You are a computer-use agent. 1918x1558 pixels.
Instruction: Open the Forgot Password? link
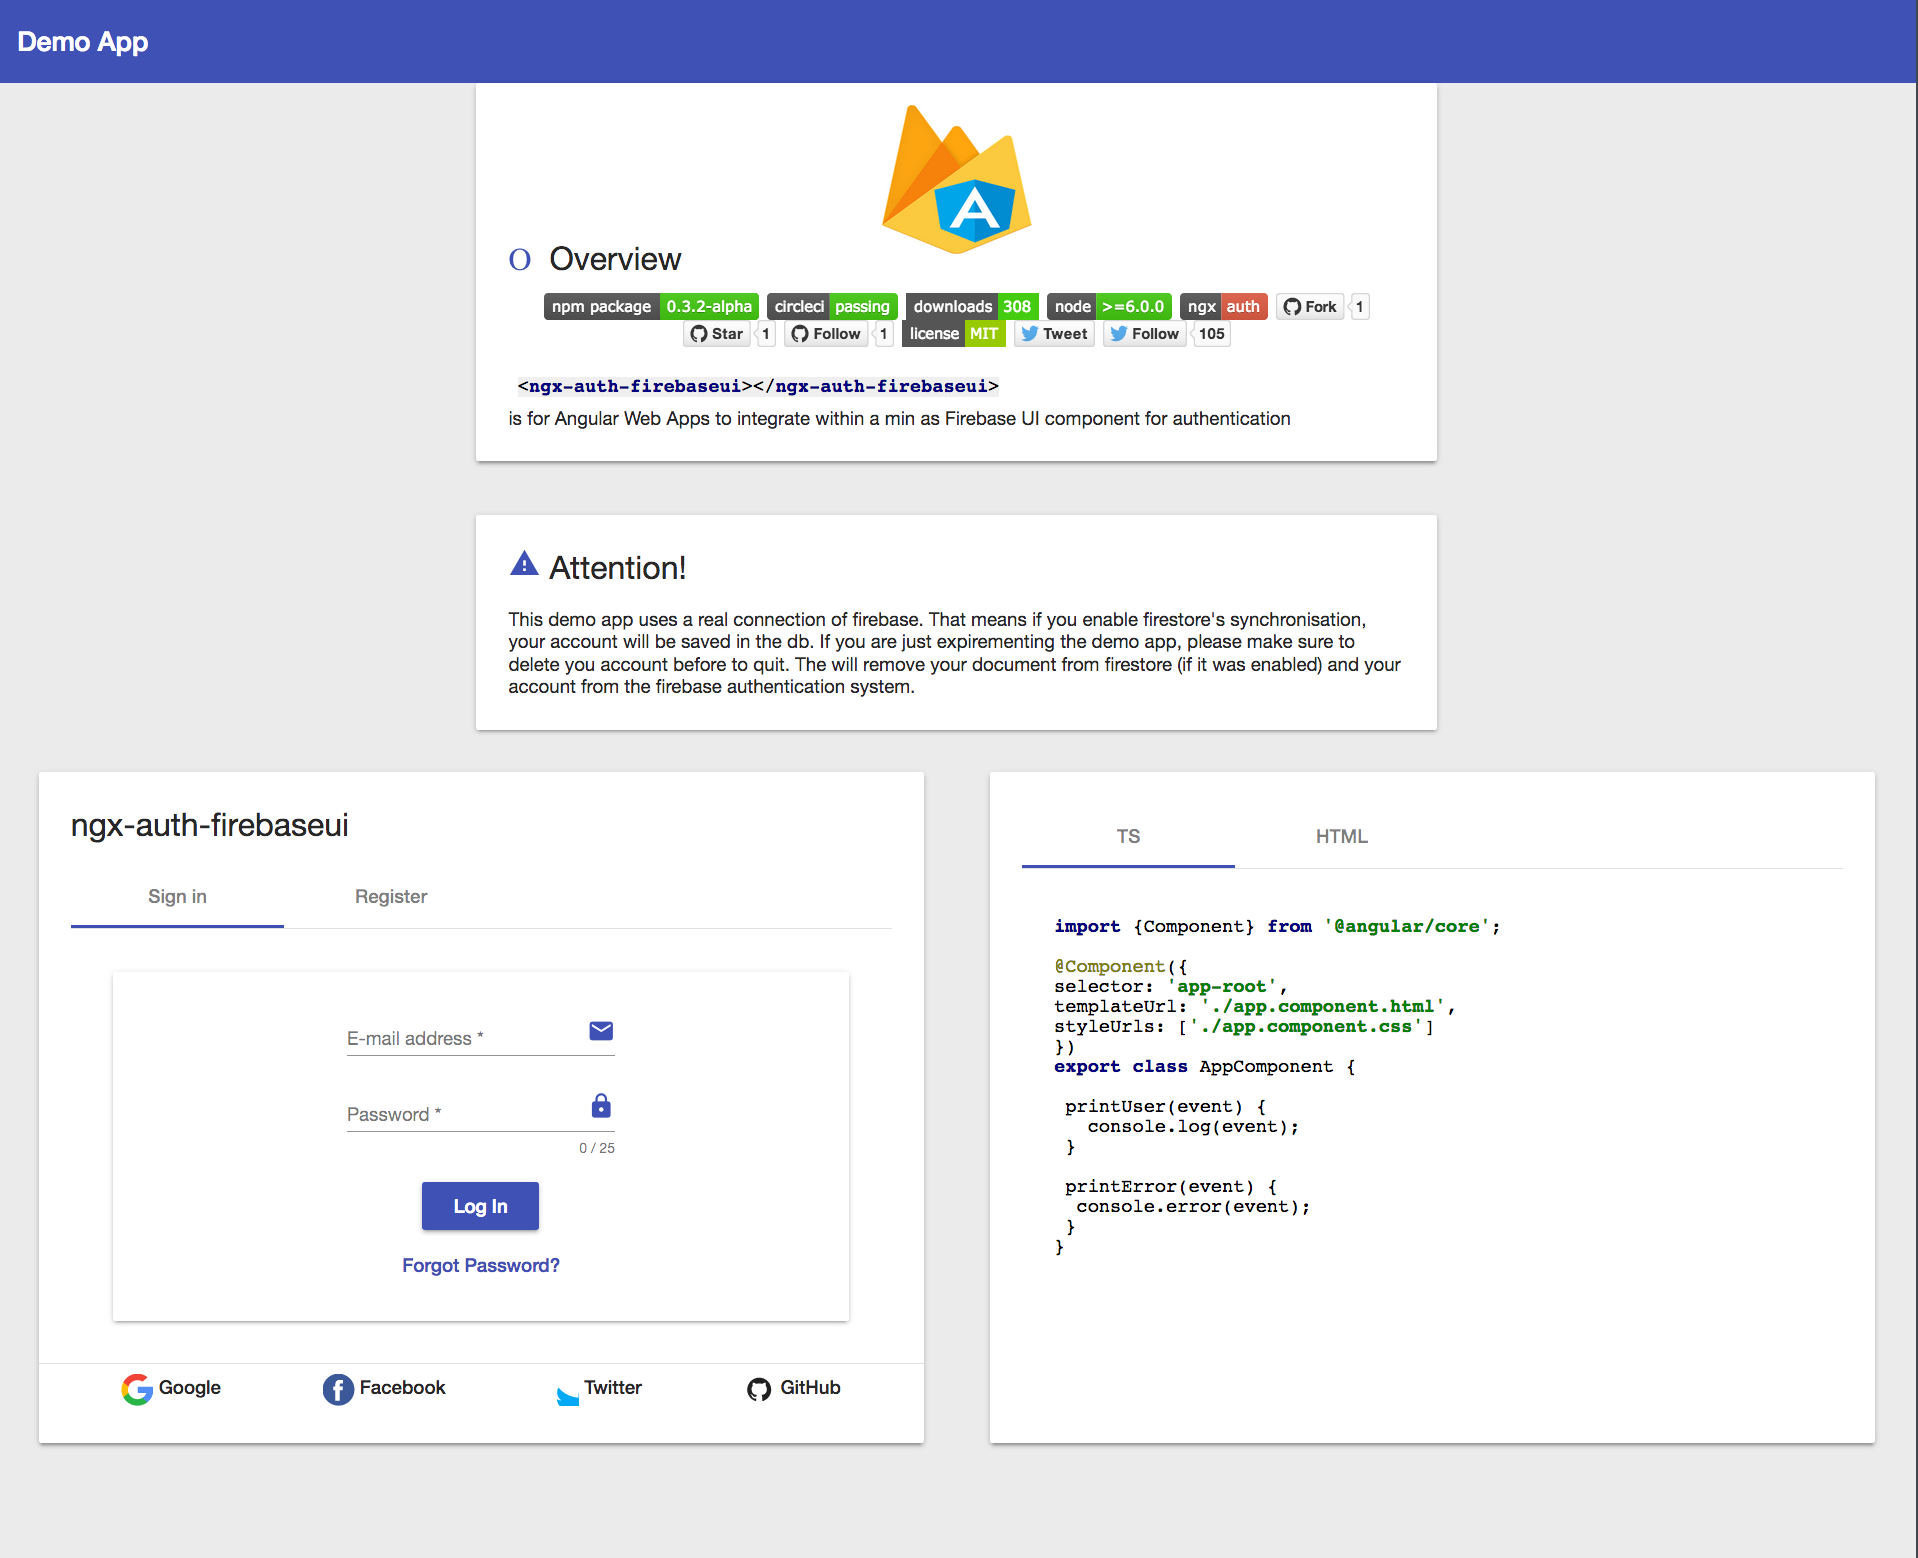[480, 1265]
